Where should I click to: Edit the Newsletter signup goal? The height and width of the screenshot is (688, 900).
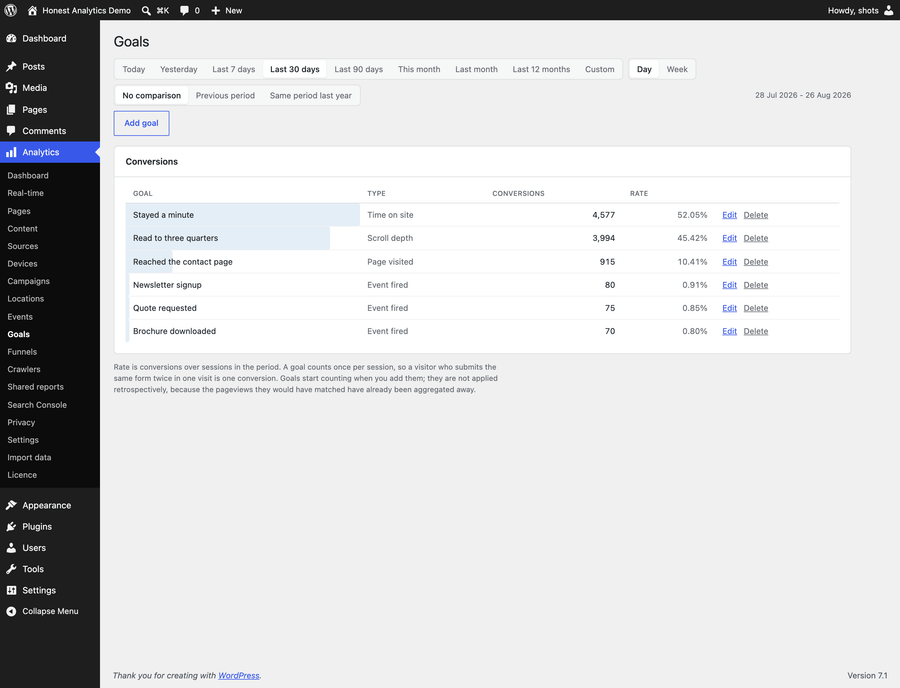[729, 285]
